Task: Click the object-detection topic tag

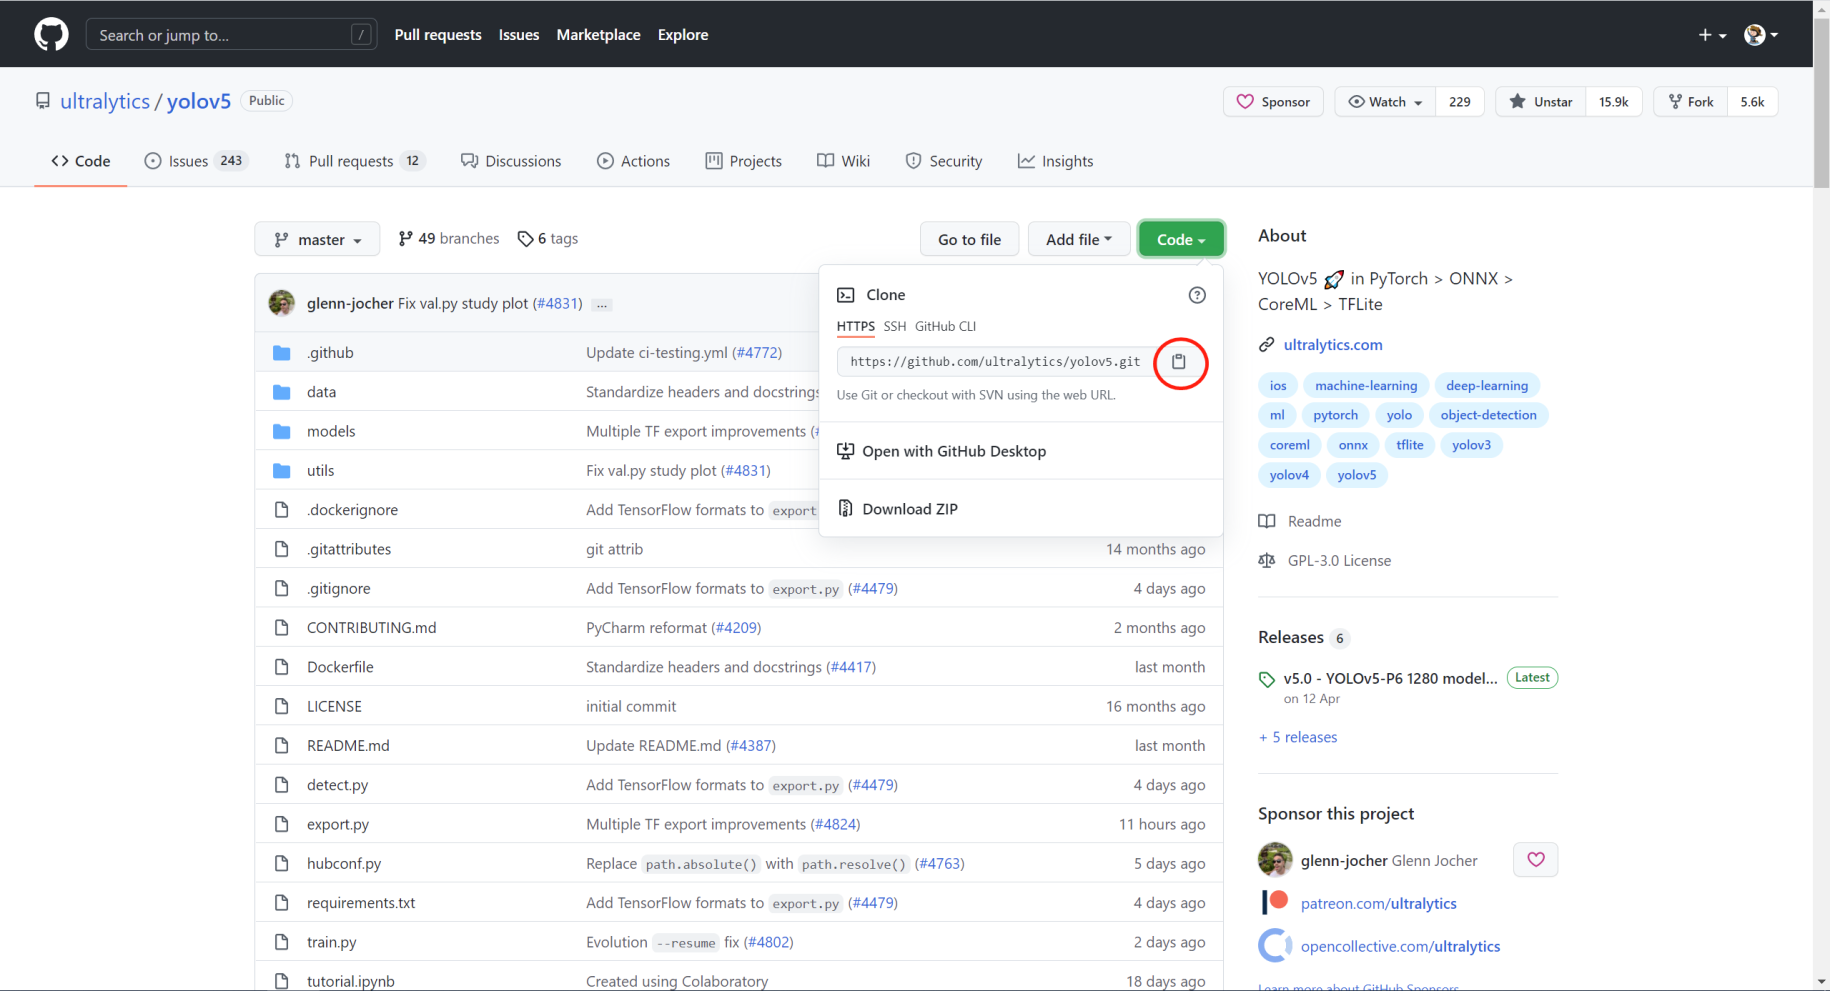Action: tap(1489, 415)
